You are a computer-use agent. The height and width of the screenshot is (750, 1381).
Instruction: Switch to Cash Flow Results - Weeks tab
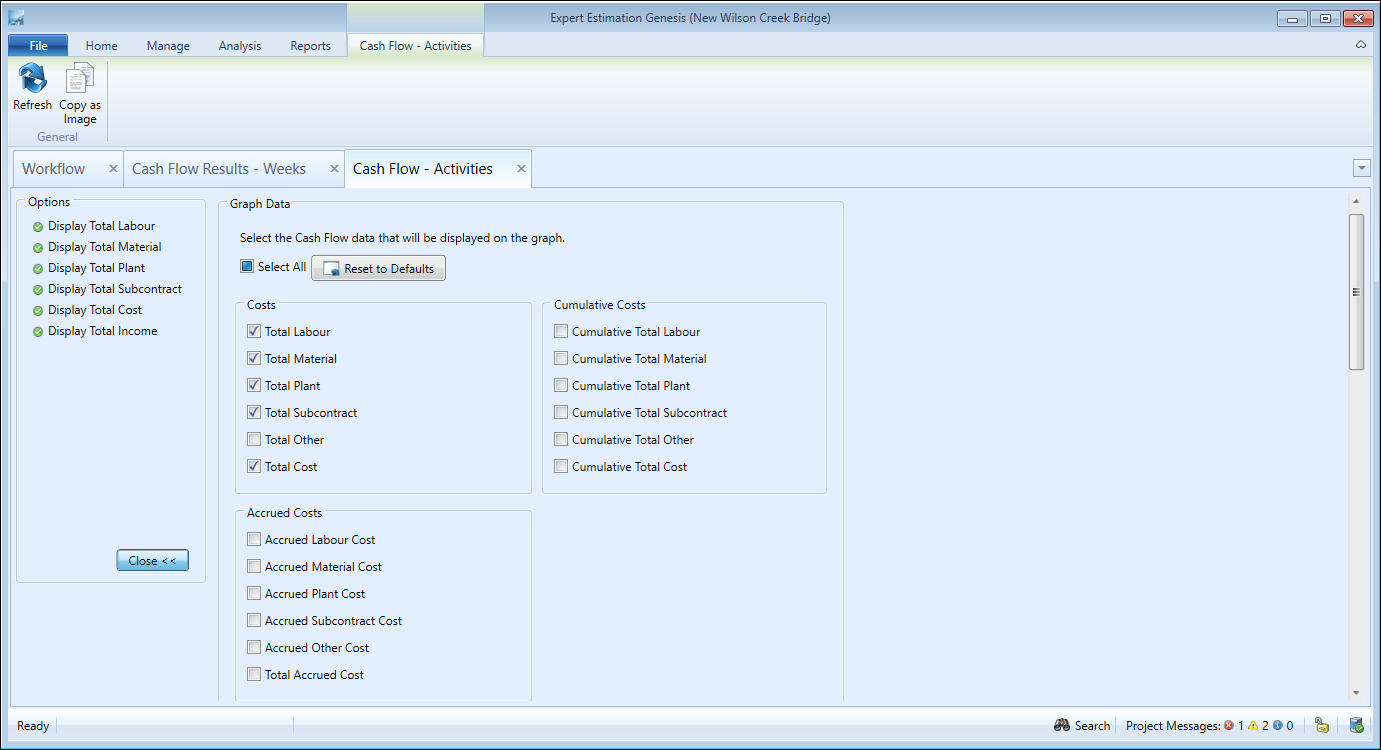[x=219, y=169]
